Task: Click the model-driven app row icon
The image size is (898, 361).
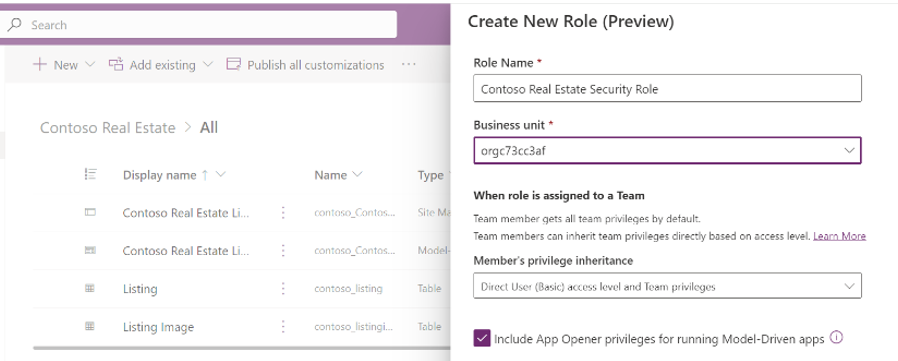Action: coord(90,250)
